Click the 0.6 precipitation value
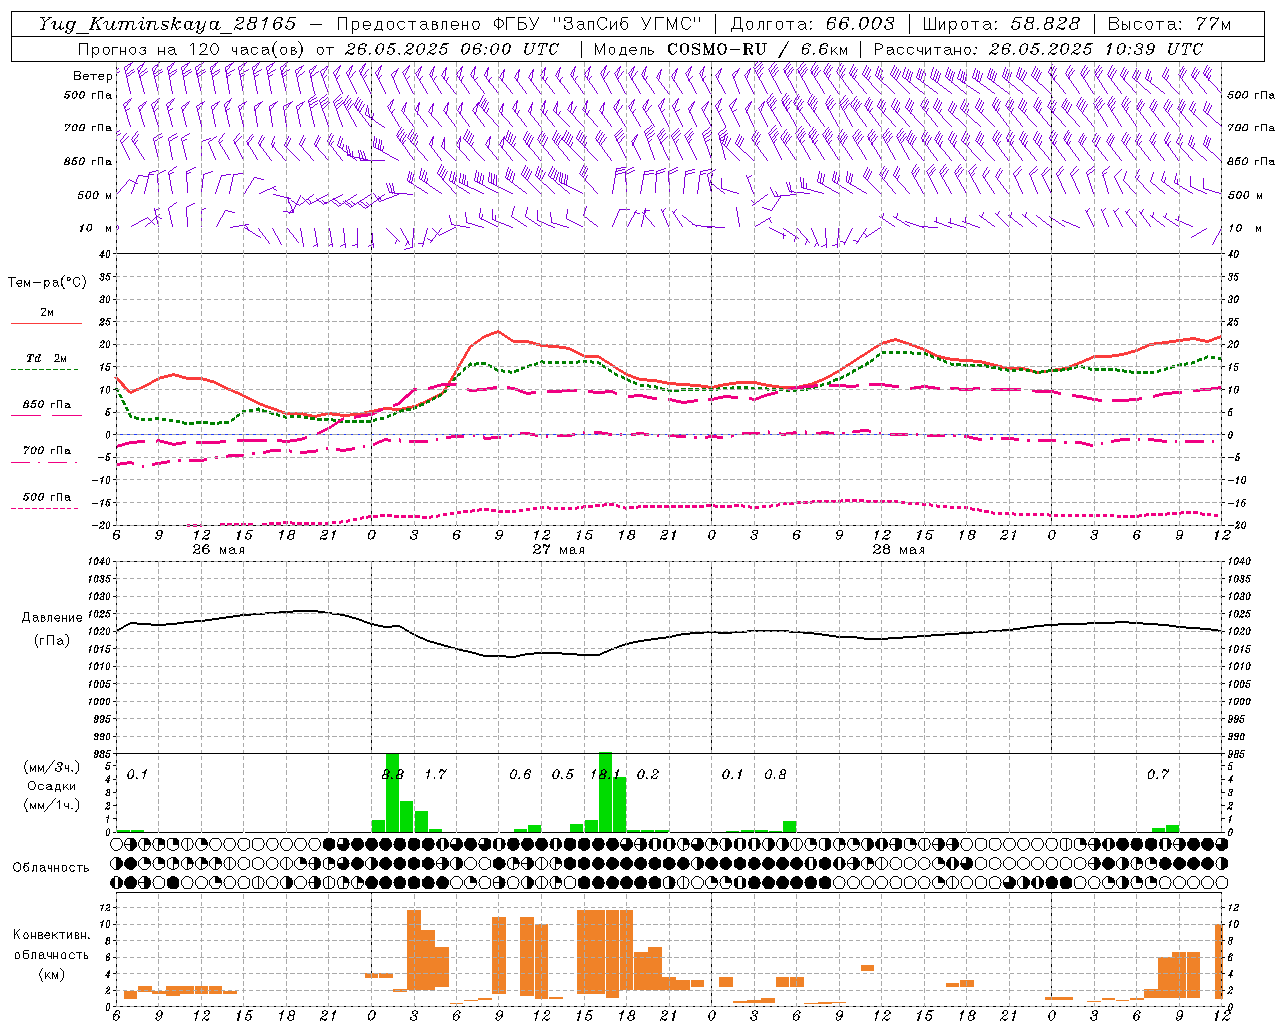This screenshot has height=1024, width=1280. [x=520, y=774]
